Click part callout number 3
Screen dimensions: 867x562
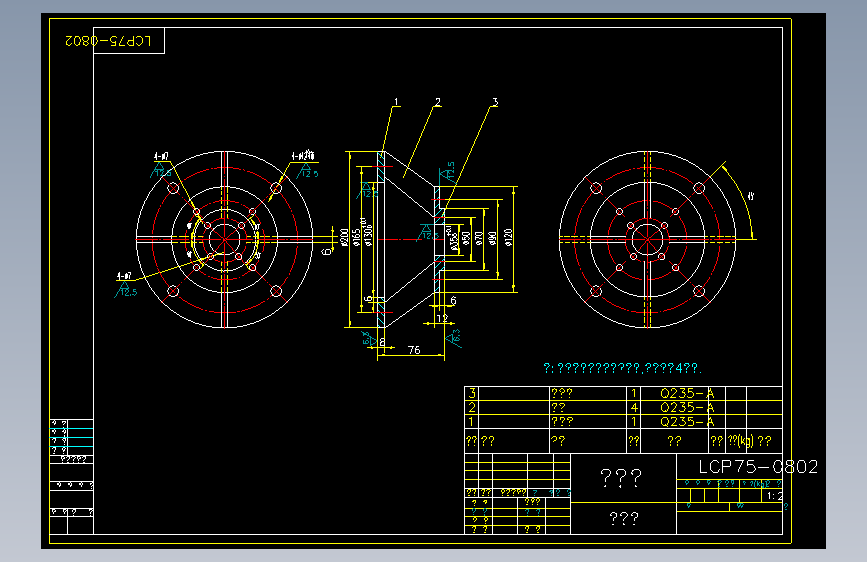pyautogui.click(x=495, y=102)
